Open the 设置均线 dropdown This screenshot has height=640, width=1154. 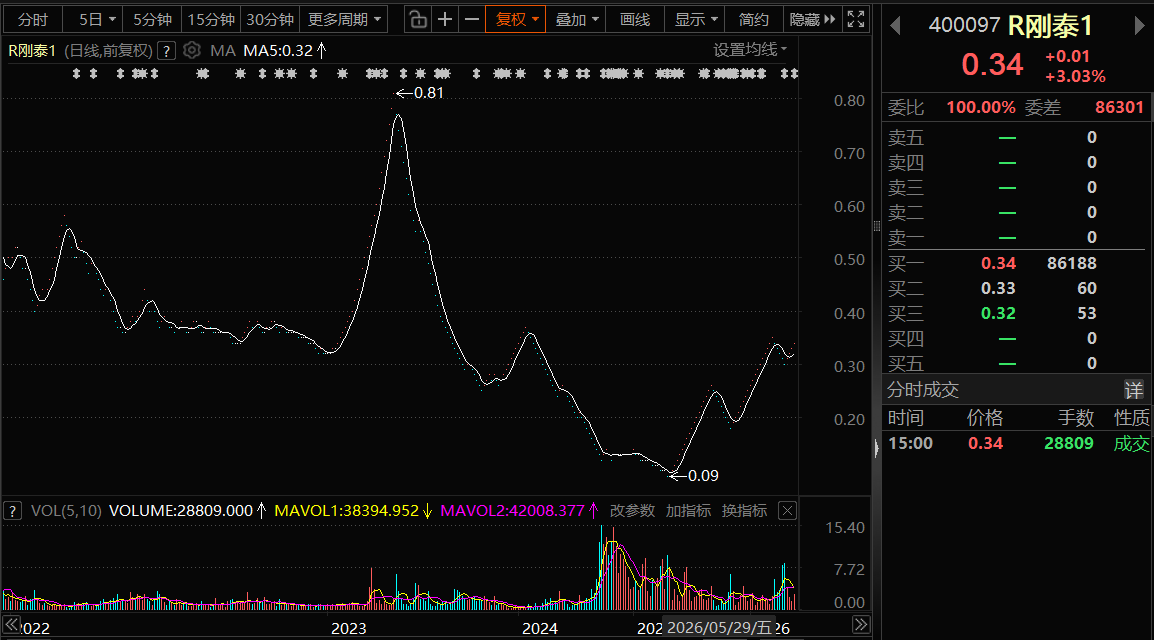point(750,49)
